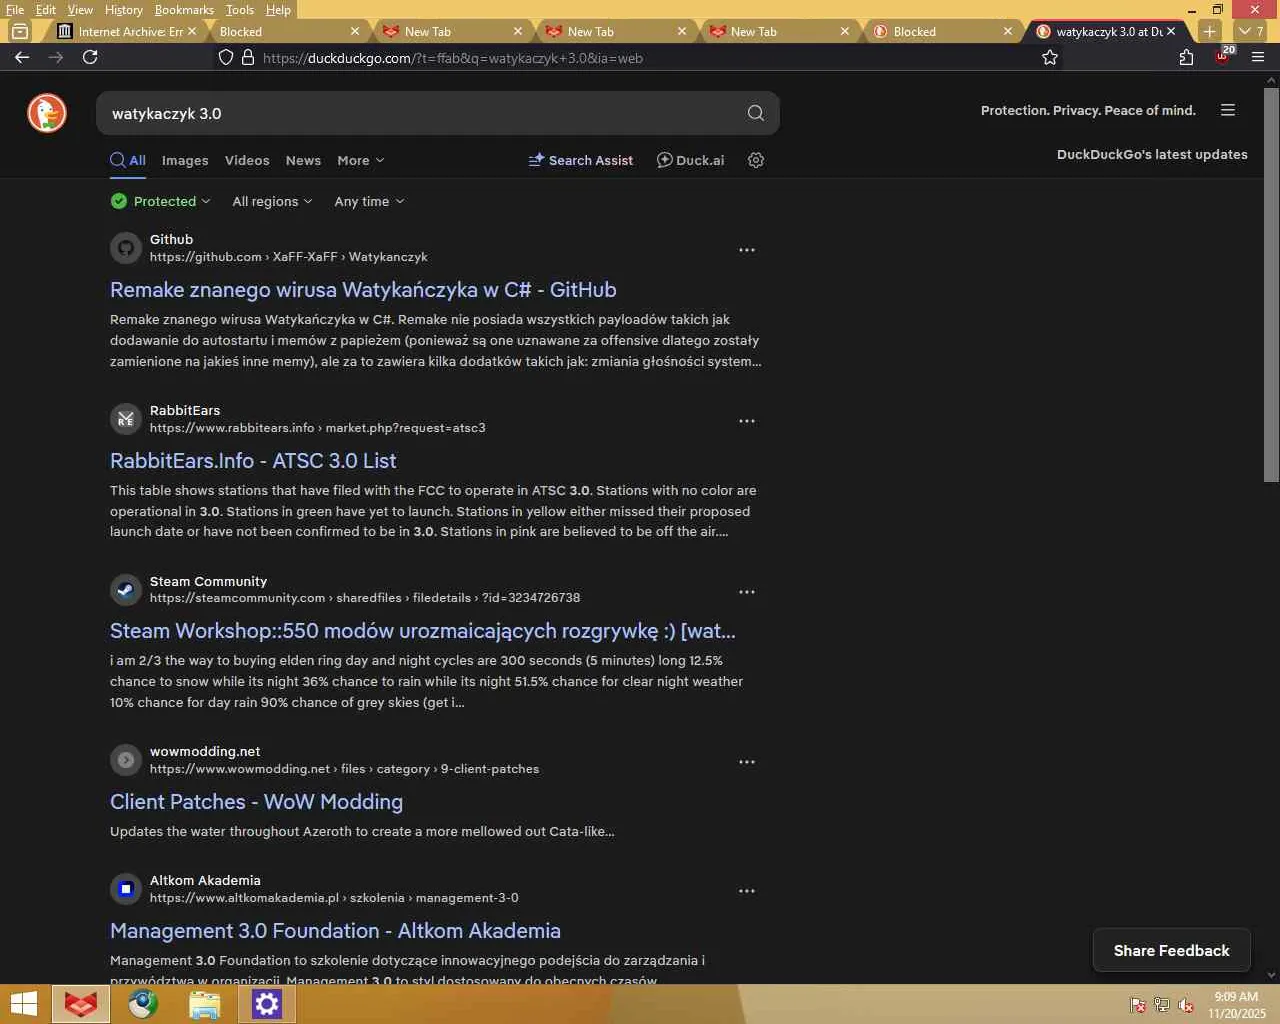Open the red ad blocker extension showing 20
Image resolution: width=1280 pixels, height=1024 pixels.
pos(1223,56)
